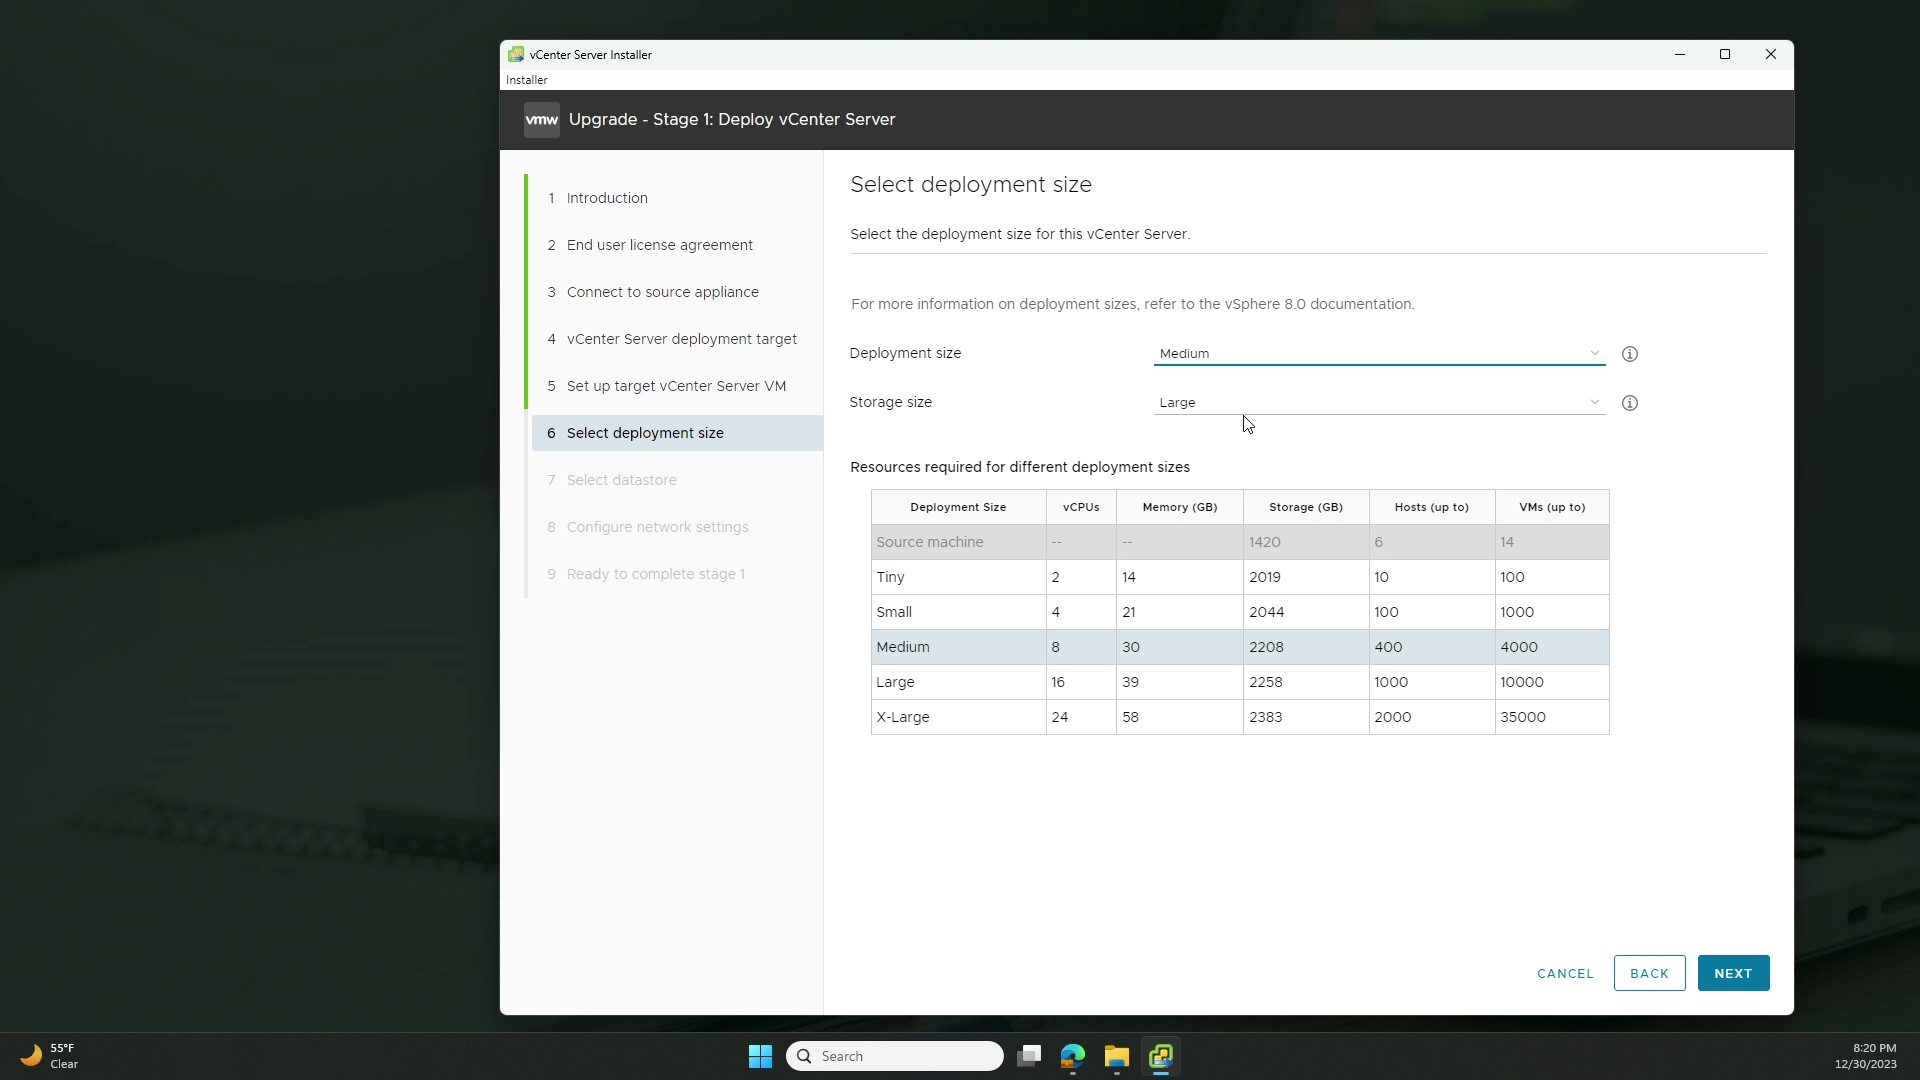Click step 7 Select datastore

676,480
